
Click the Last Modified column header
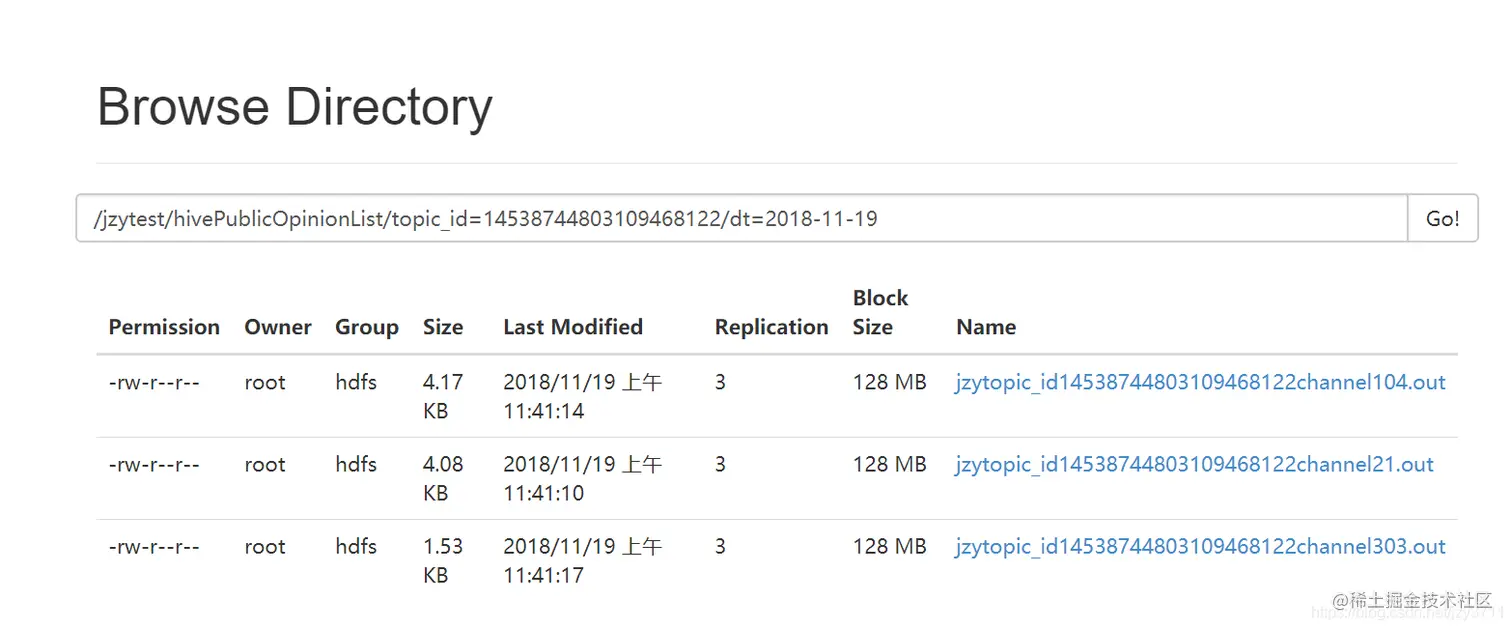[573, 327]
